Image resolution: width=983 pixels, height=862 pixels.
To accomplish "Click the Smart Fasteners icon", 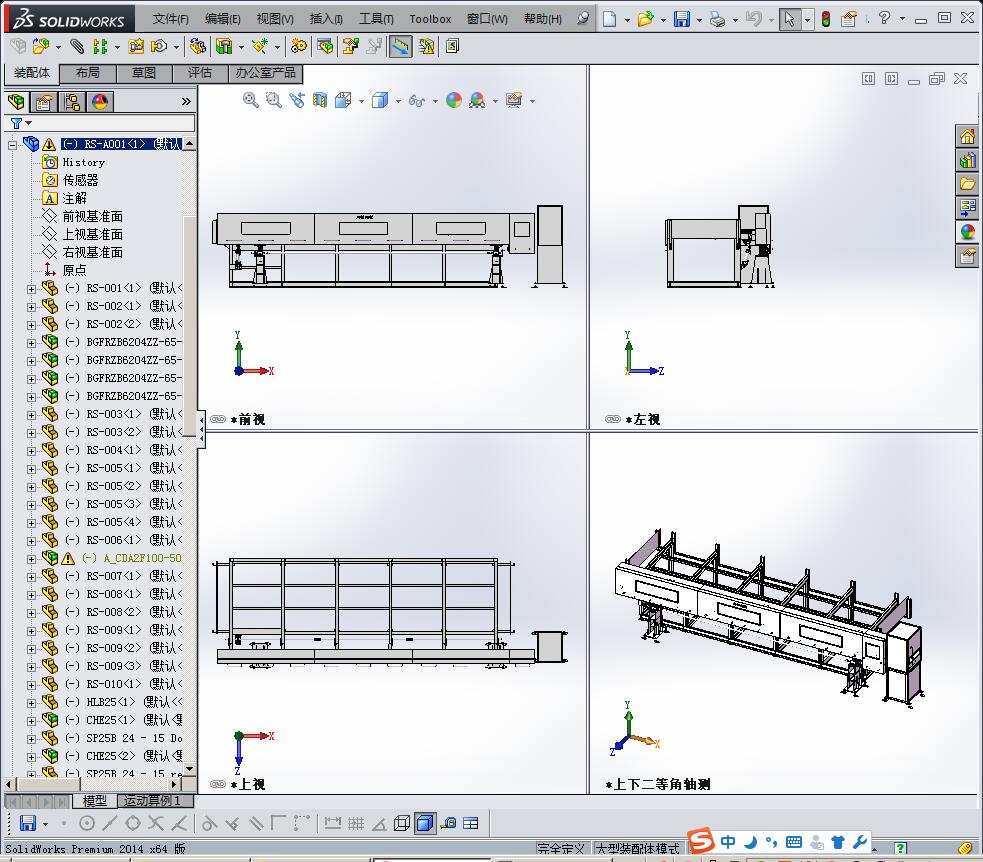I will (136, 46).
